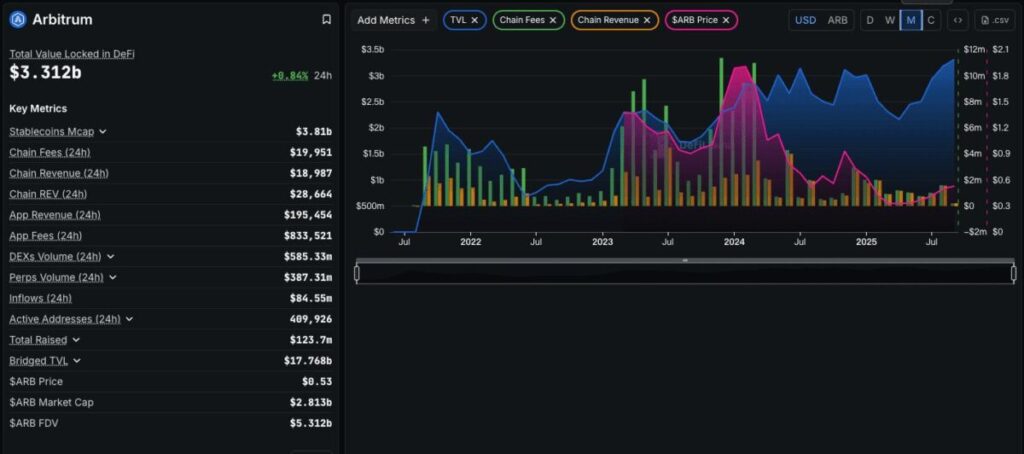Click the left handle of chart range slider
Screen dimensions: 1024x454
tap(357, 273)
